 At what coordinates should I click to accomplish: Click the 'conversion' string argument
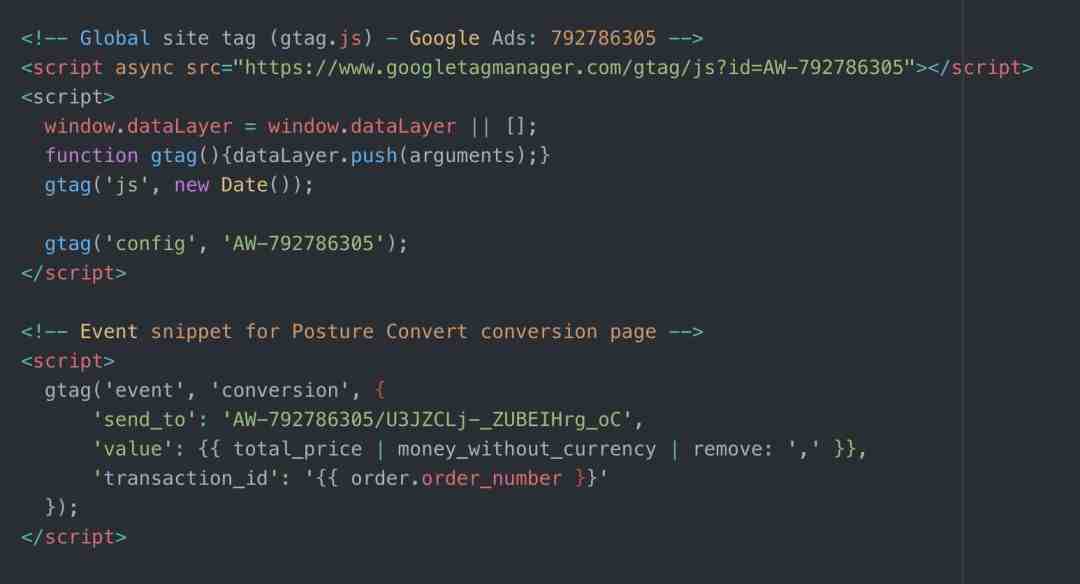[x=280, y=390]
